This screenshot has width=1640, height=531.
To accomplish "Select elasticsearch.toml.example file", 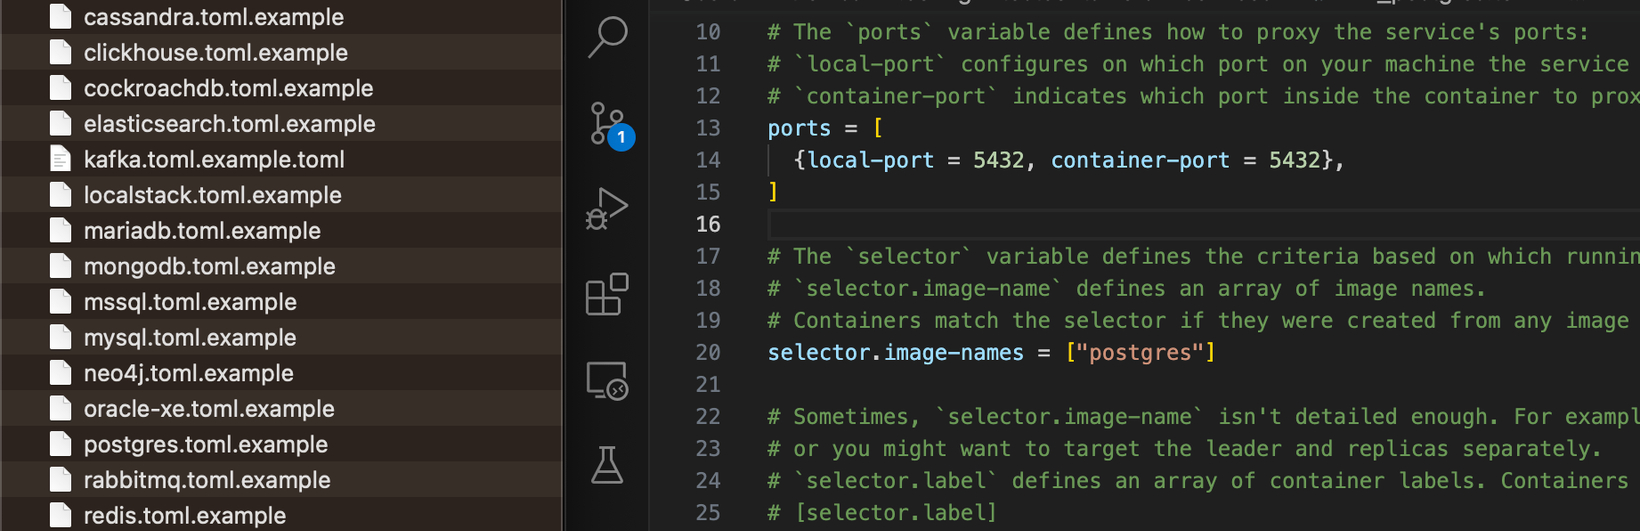I will coord(280,124).
